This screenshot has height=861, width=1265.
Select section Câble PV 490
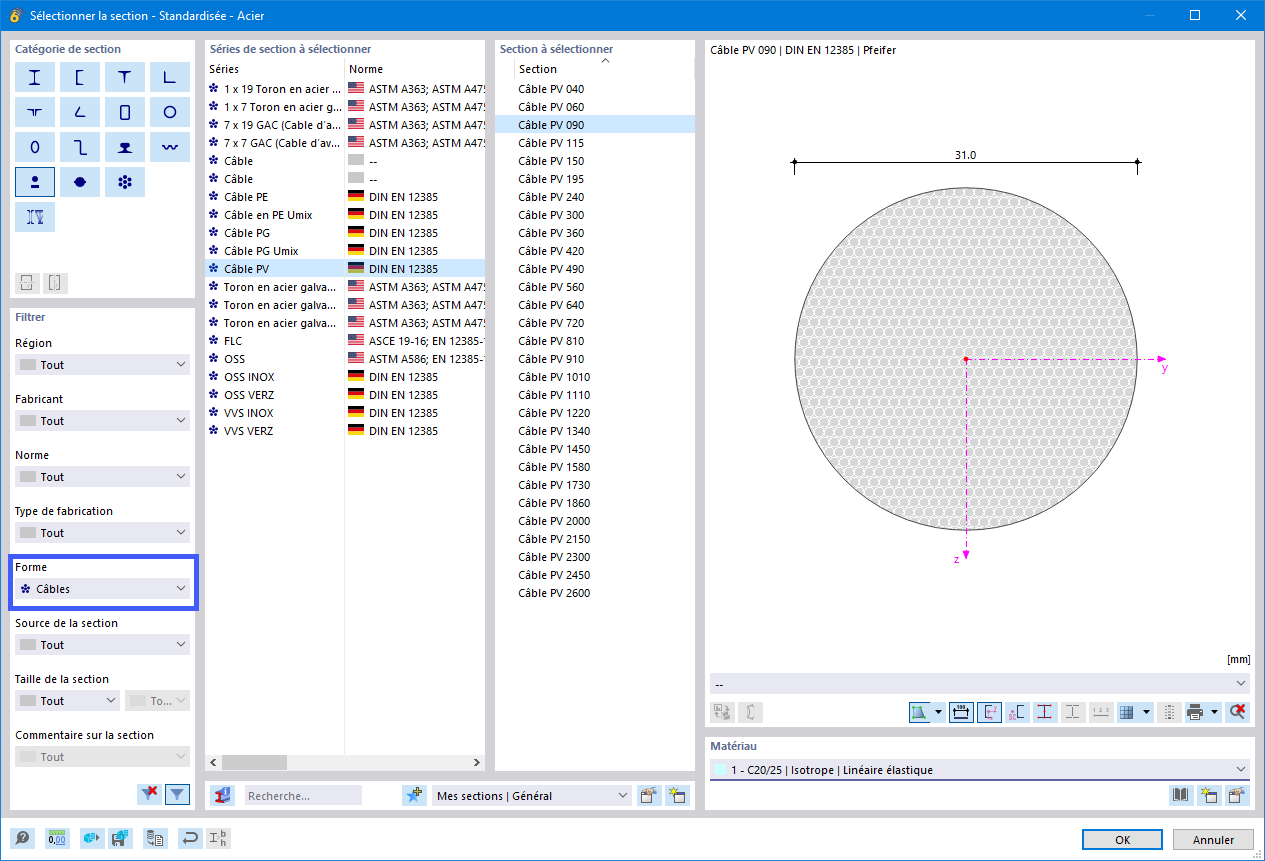(595, 269)
